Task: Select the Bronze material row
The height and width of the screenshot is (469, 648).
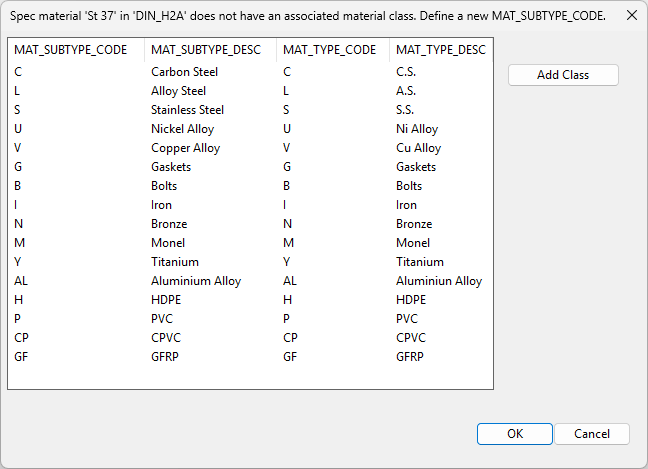Action: (x=169, y=224)
